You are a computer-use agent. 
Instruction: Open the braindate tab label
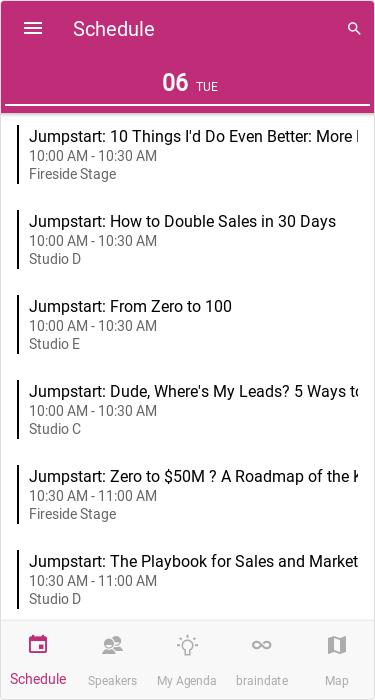point(262,681)
